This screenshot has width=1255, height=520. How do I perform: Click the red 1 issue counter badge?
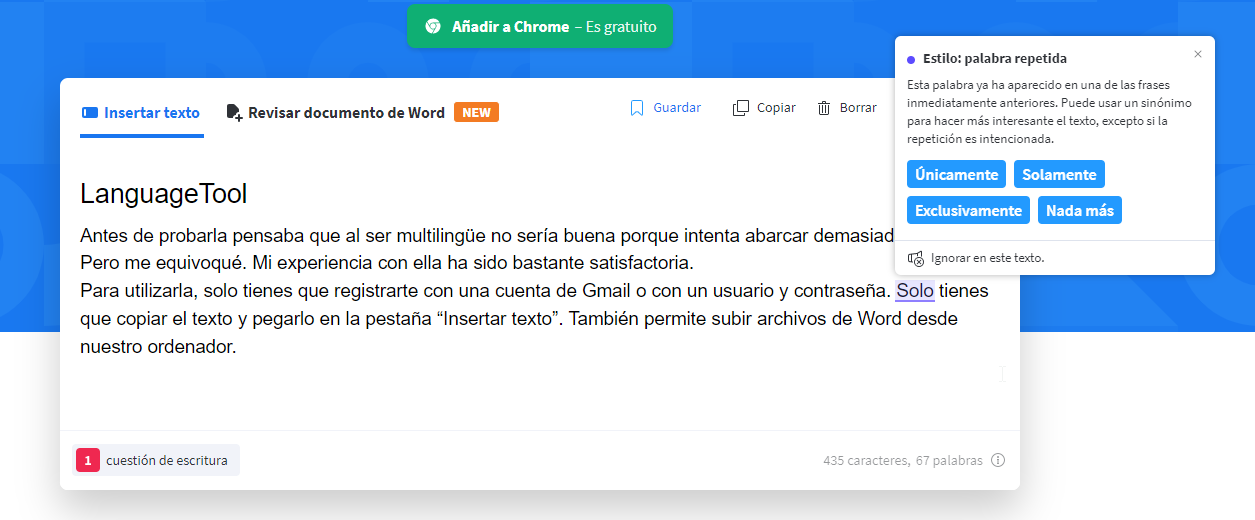pos(88,460)
